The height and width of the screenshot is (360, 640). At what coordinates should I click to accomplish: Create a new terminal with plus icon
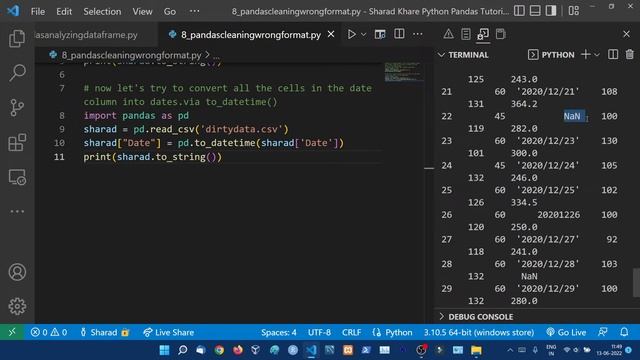coord(586,54)
